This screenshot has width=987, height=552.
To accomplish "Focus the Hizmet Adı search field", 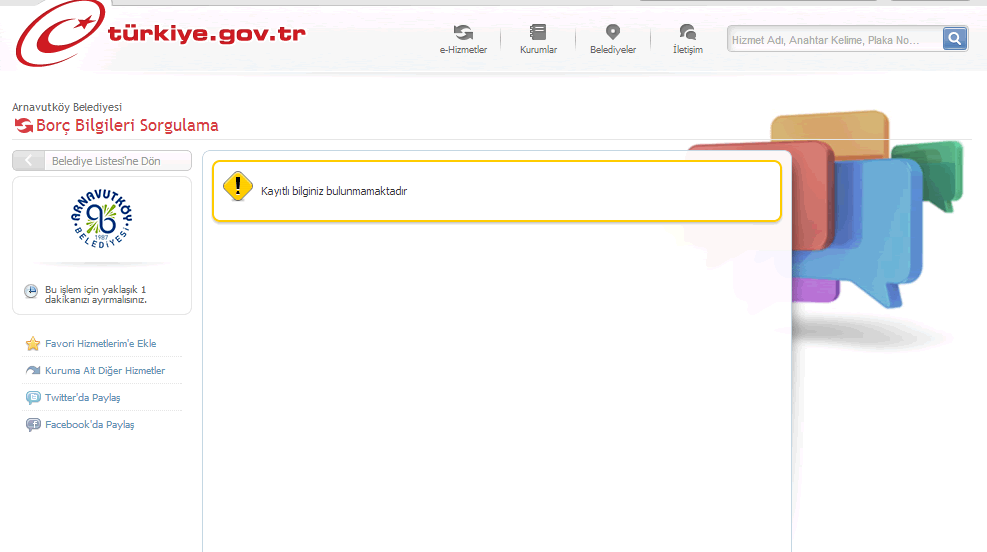I will tap(834, 40).
